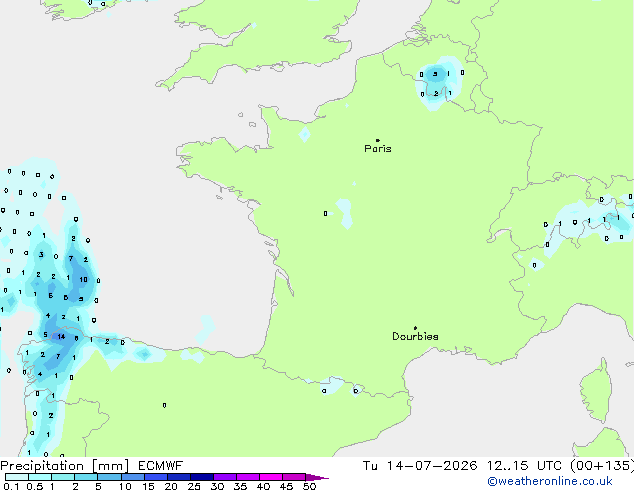Viewport: 634px width, 490px height.
Task: Click the black dot marker above Dourbies
Action: pyautogui.click(x=415, y=328)
